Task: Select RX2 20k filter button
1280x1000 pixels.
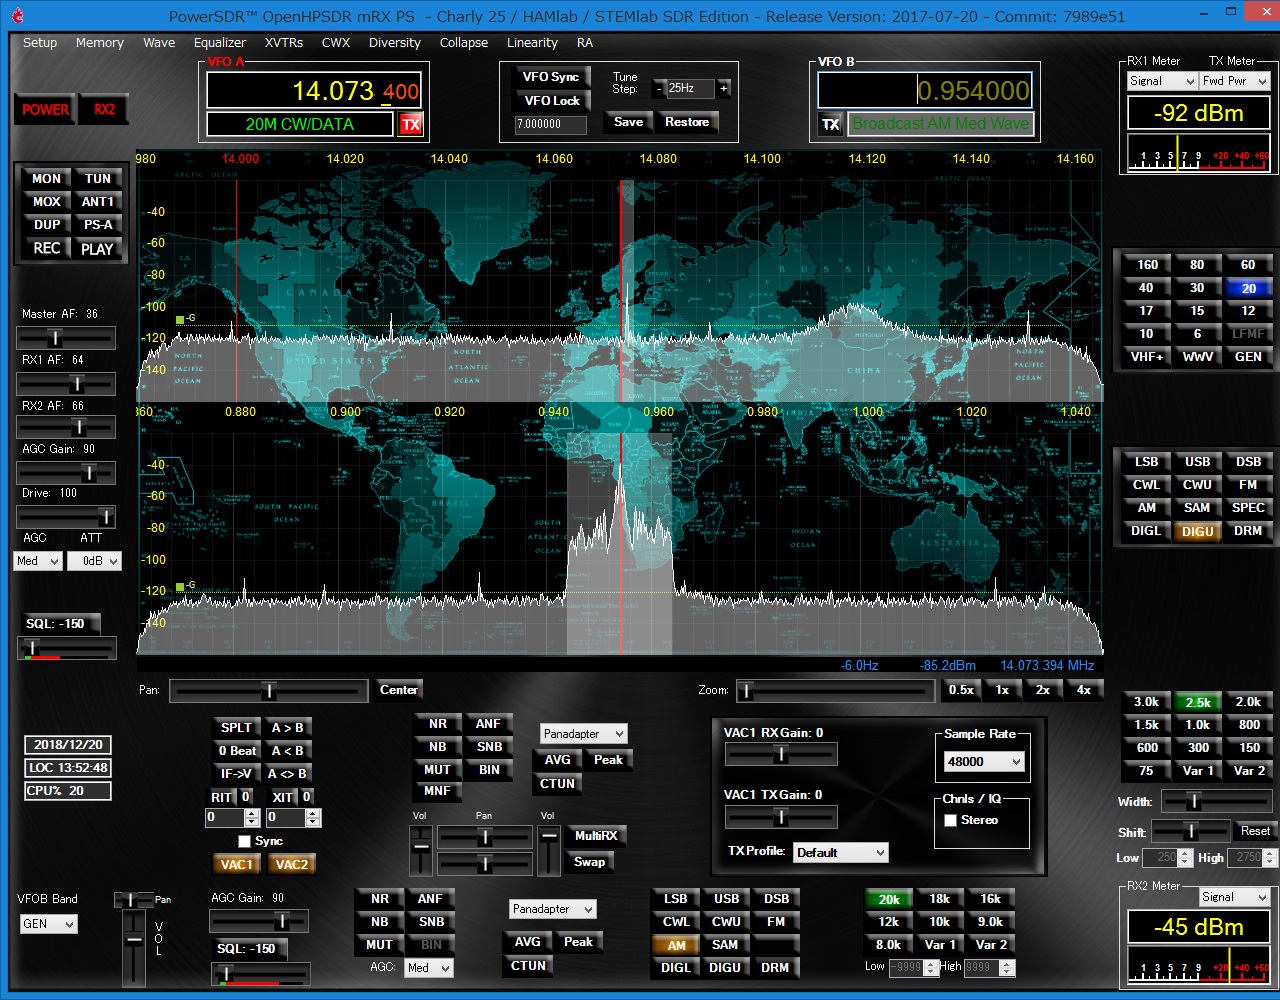Action: (x=889, y=899)
